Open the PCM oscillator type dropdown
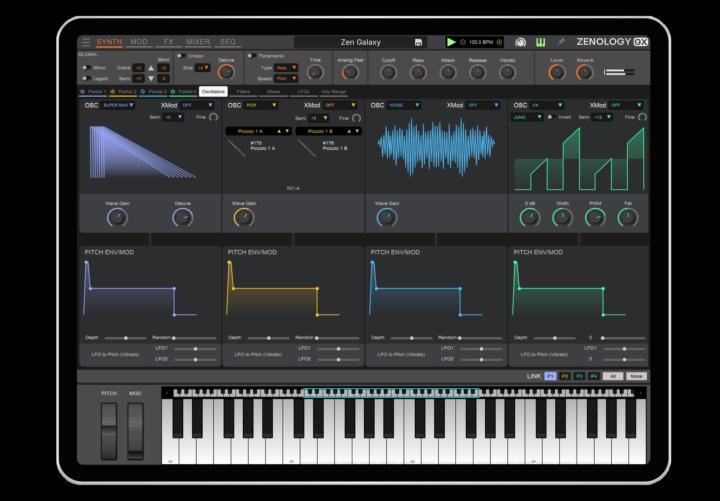Screen dimensions: 720x501 (261, 105)
